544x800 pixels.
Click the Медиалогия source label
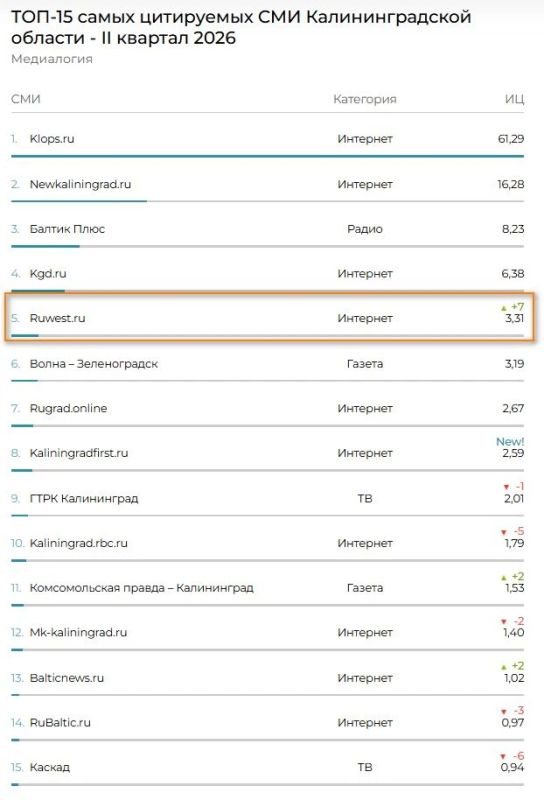click(52, 59)
